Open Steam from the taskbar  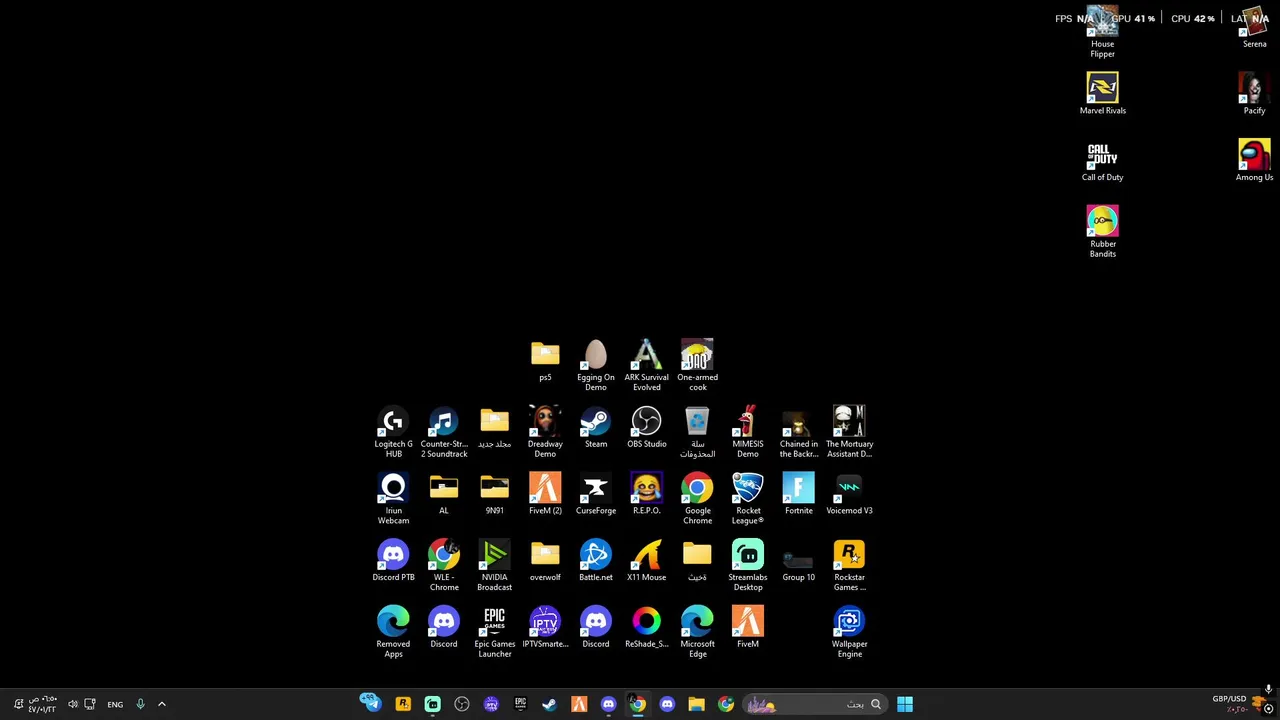coord(549,704)
